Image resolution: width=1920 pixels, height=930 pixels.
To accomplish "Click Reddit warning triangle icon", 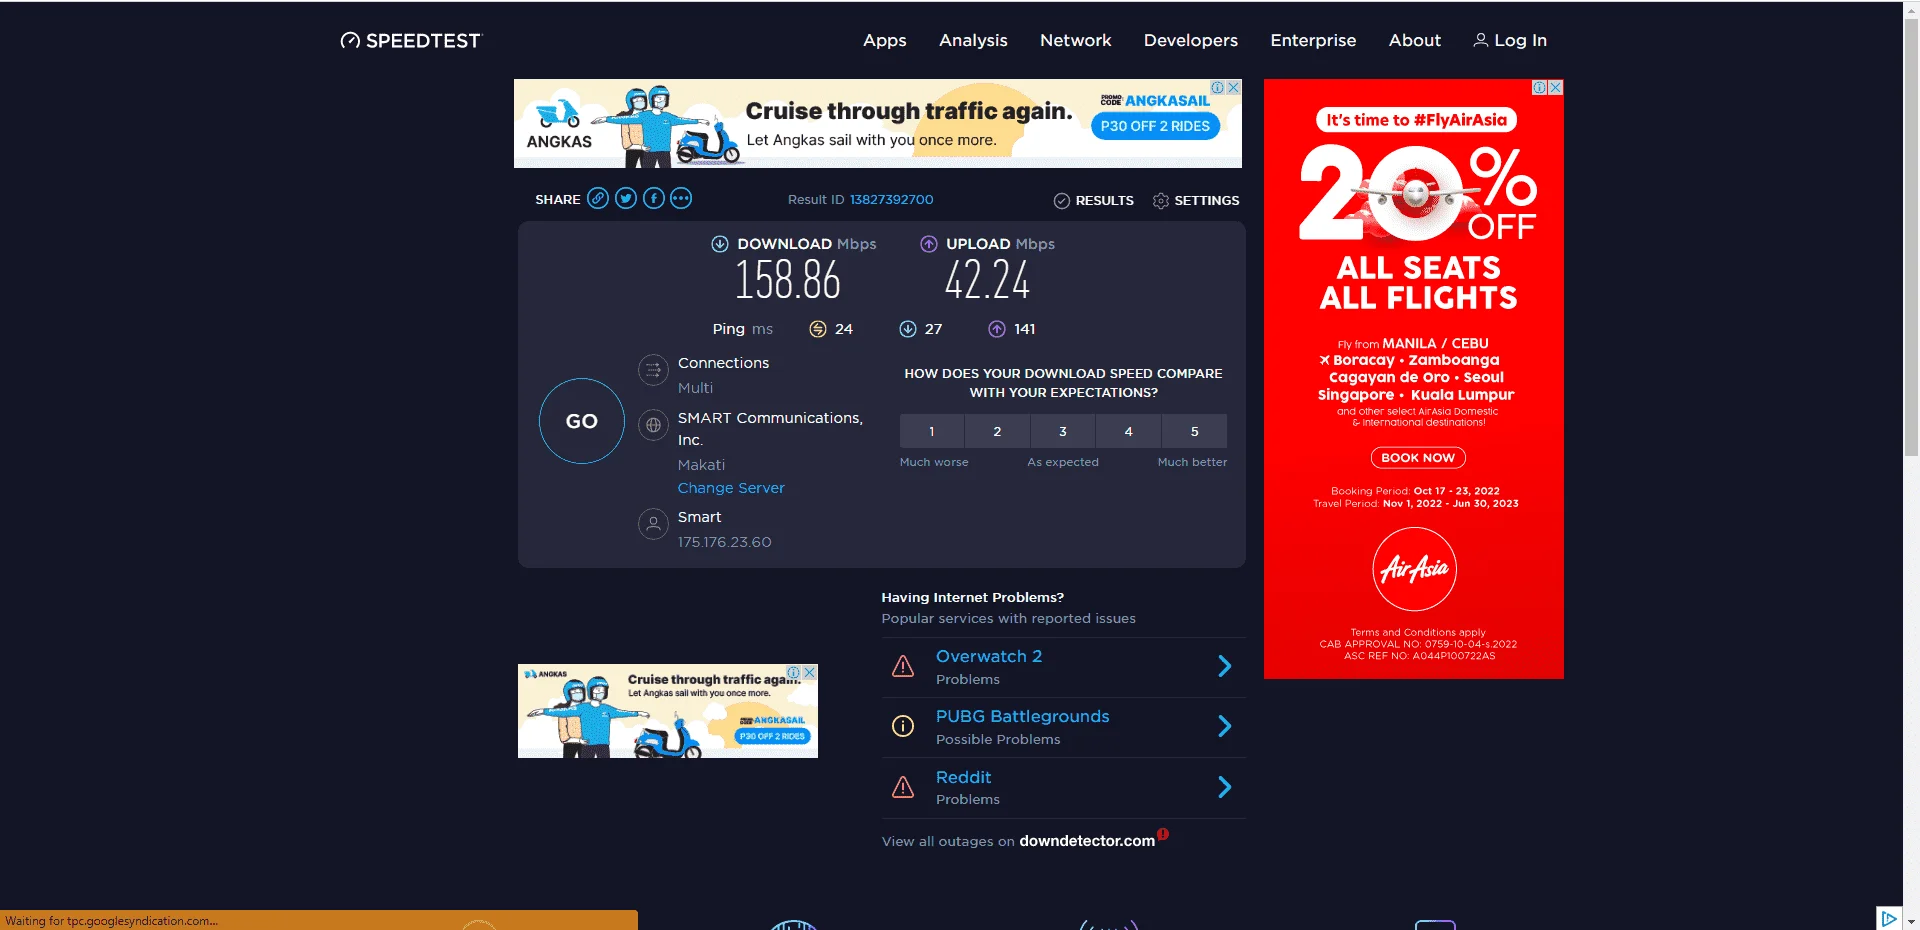I will (903, 787).
